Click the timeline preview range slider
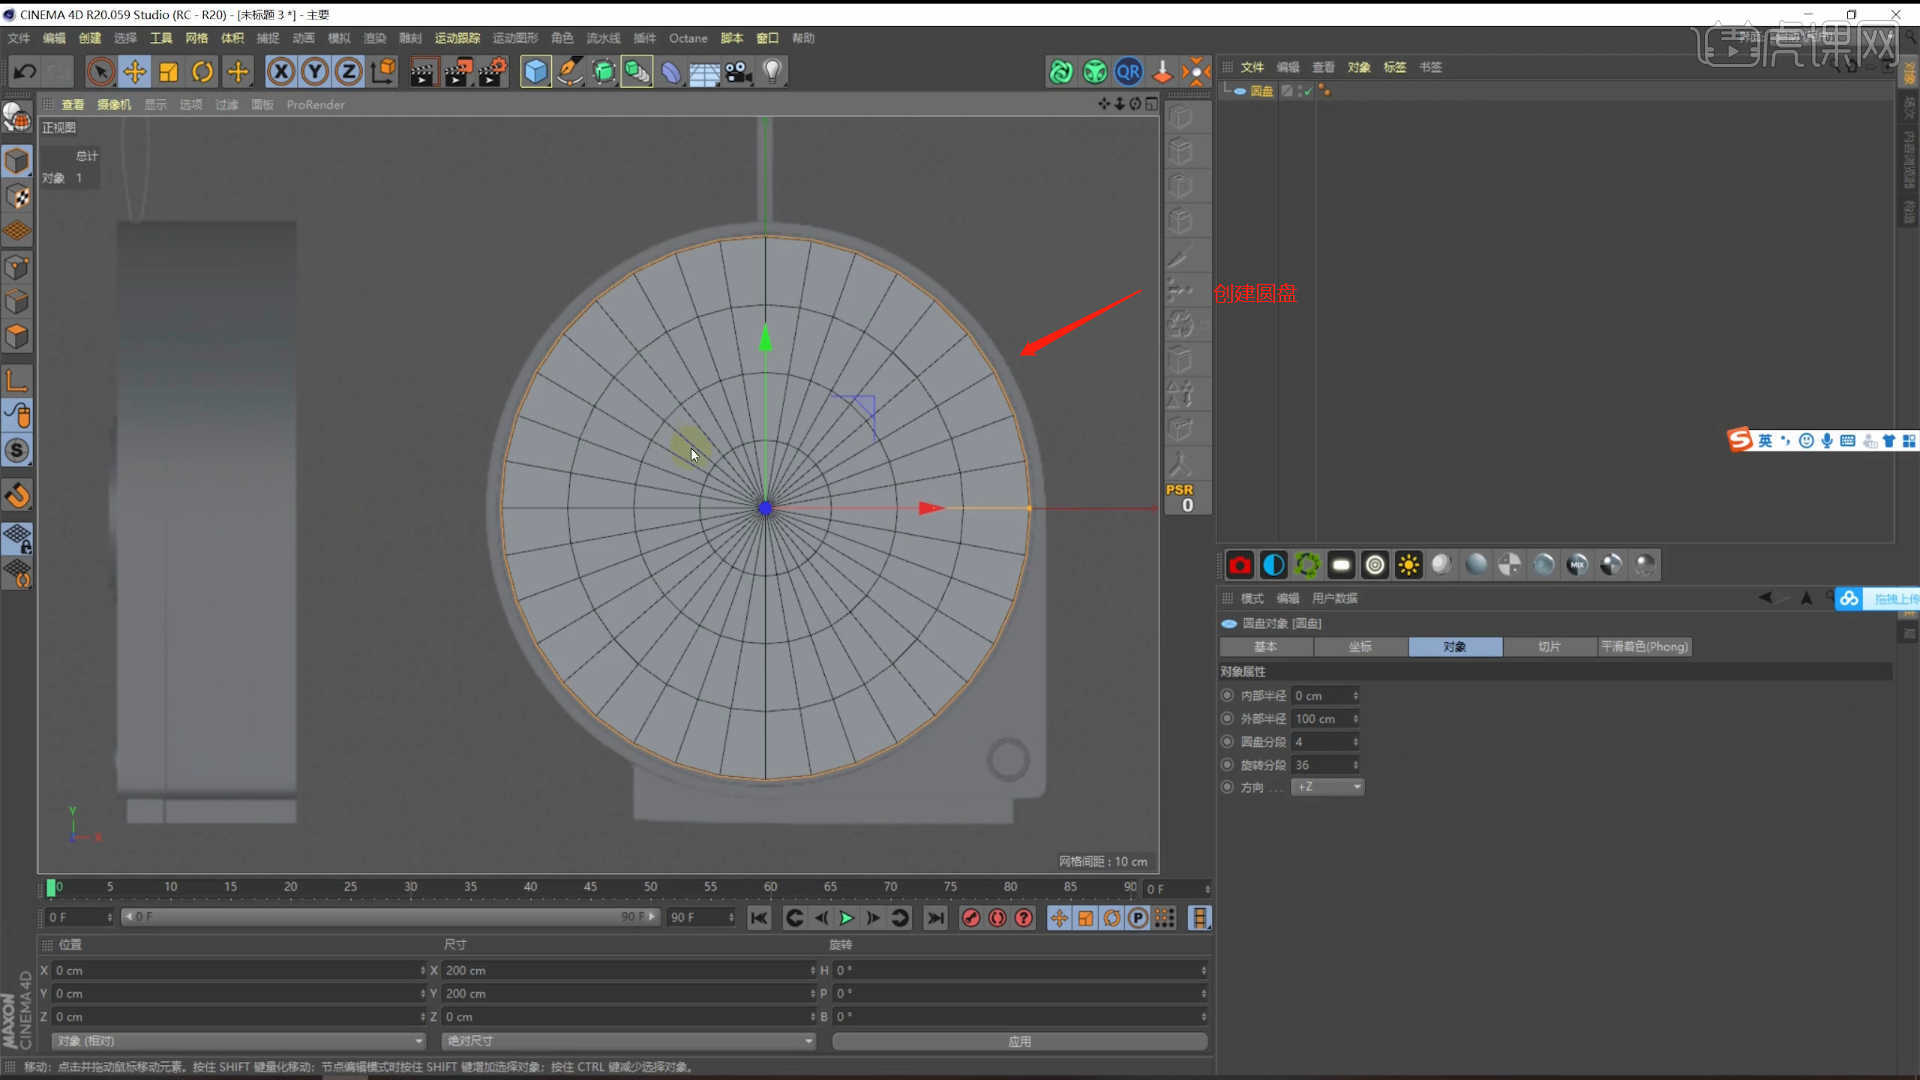Viewport: 1920px width, 1080px height. (390, 917)
